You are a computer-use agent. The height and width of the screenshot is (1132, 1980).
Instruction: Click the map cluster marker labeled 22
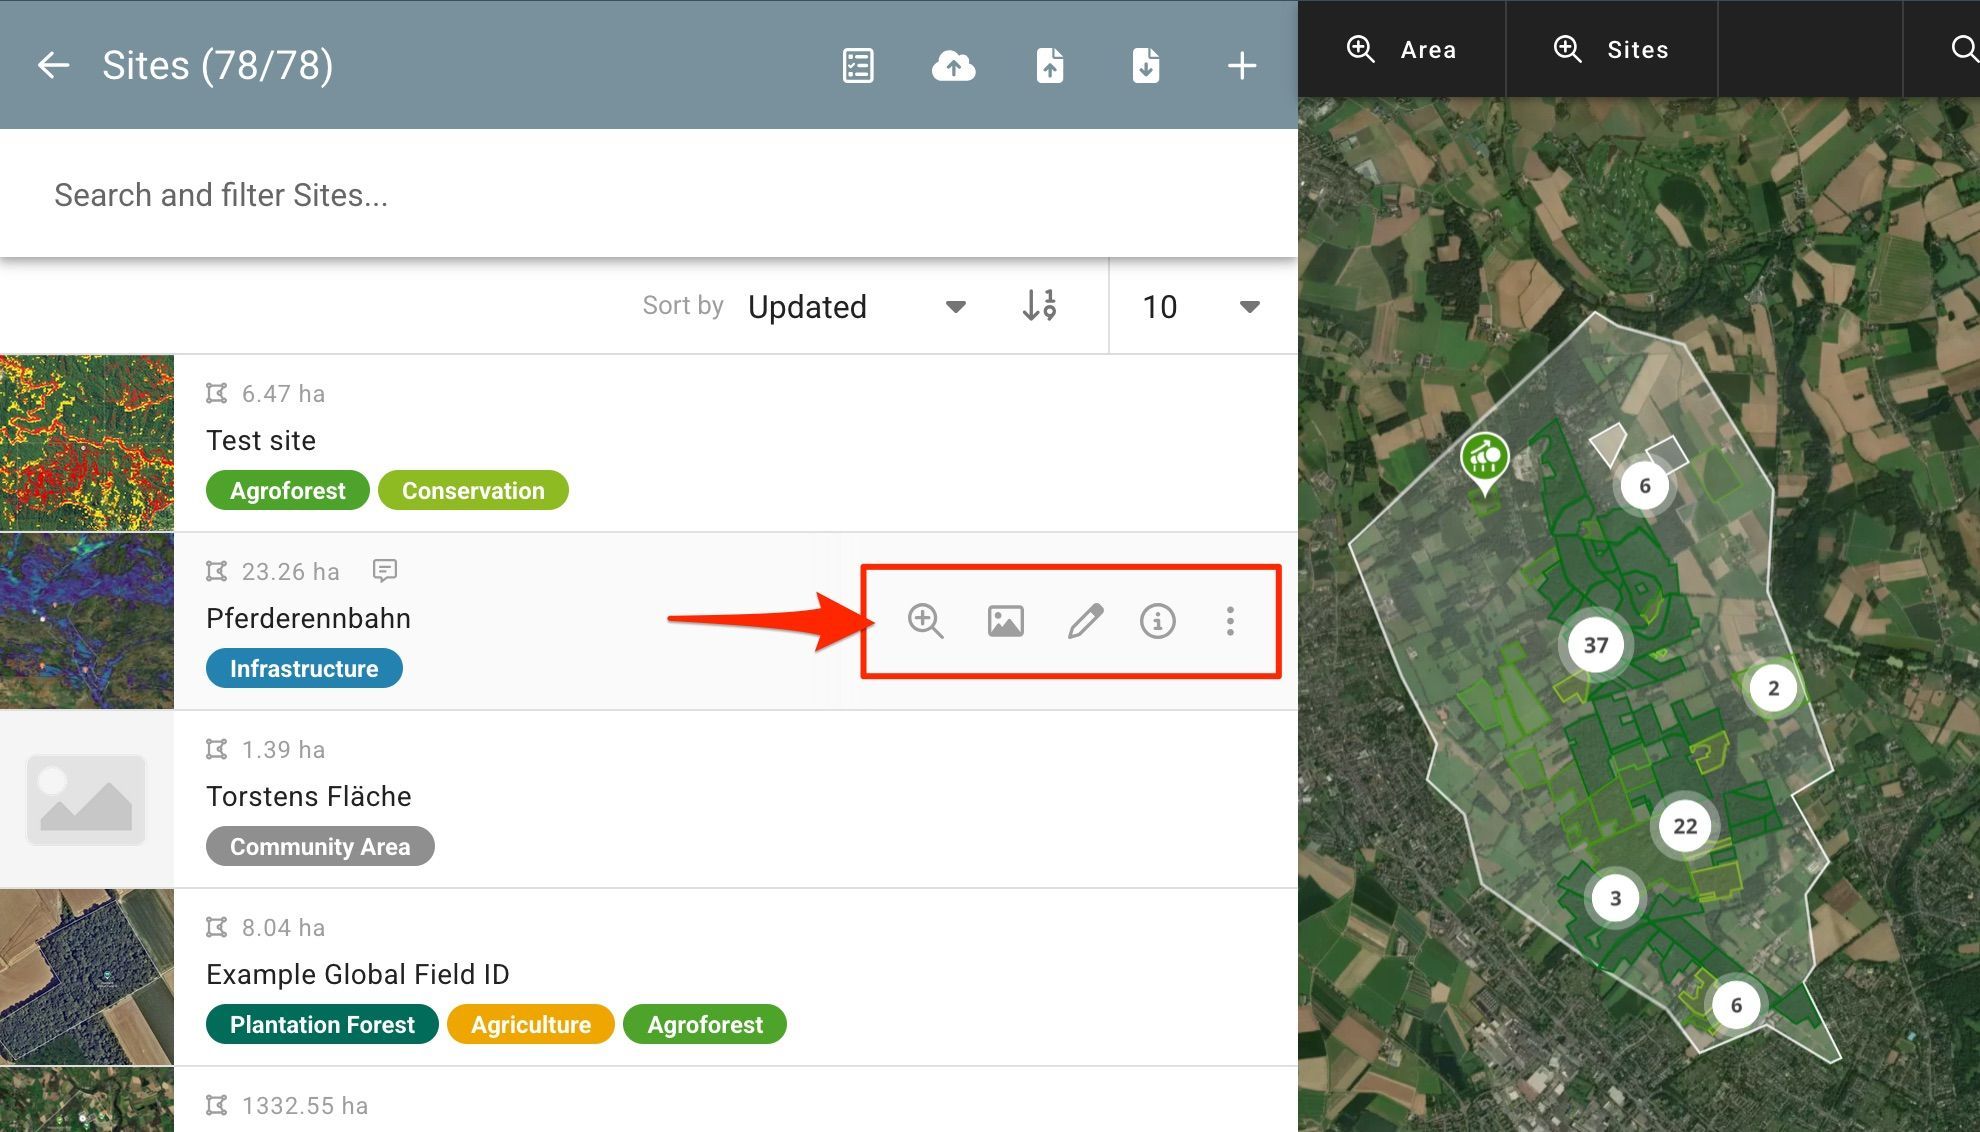pyautogui.click(x=1685, y=826)
